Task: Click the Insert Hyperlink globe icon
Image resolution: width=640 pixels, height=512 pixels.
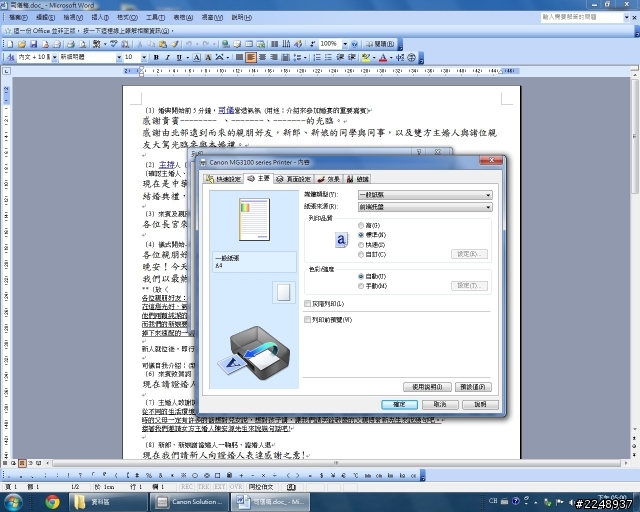Action: click(x=225, y=44)
